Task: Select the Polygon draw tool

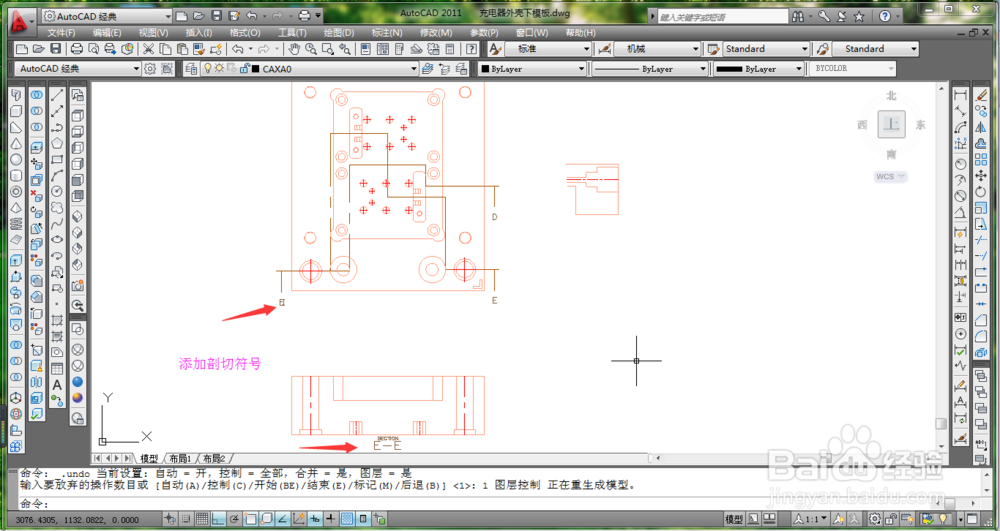Action: 57,143
